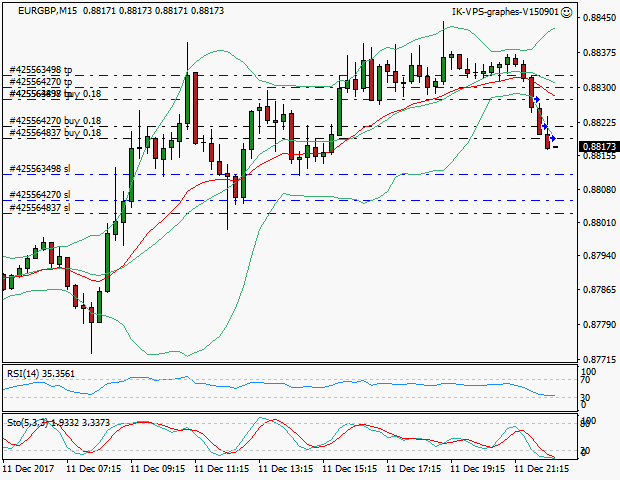Image resolution: width=620 pixels, height=480 pixels.
Task: Click the blue buy arrow near 0.88300
Action: (x=537, y=99)
